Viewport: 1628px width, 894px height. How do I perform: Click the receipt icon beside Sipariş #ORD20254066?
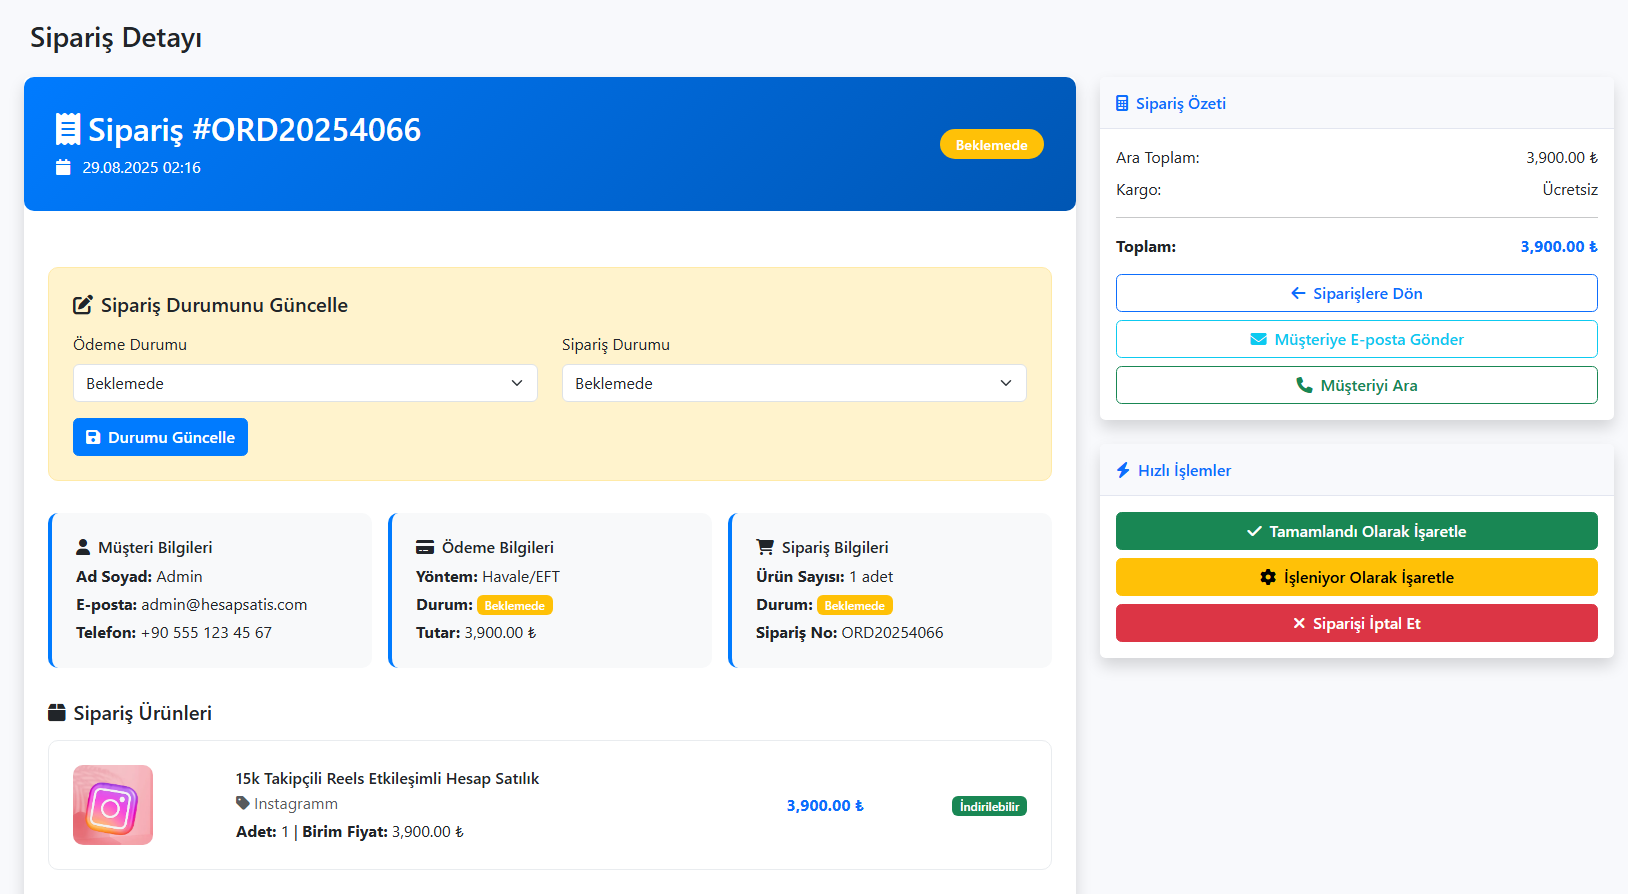click(x=68, y=129)
